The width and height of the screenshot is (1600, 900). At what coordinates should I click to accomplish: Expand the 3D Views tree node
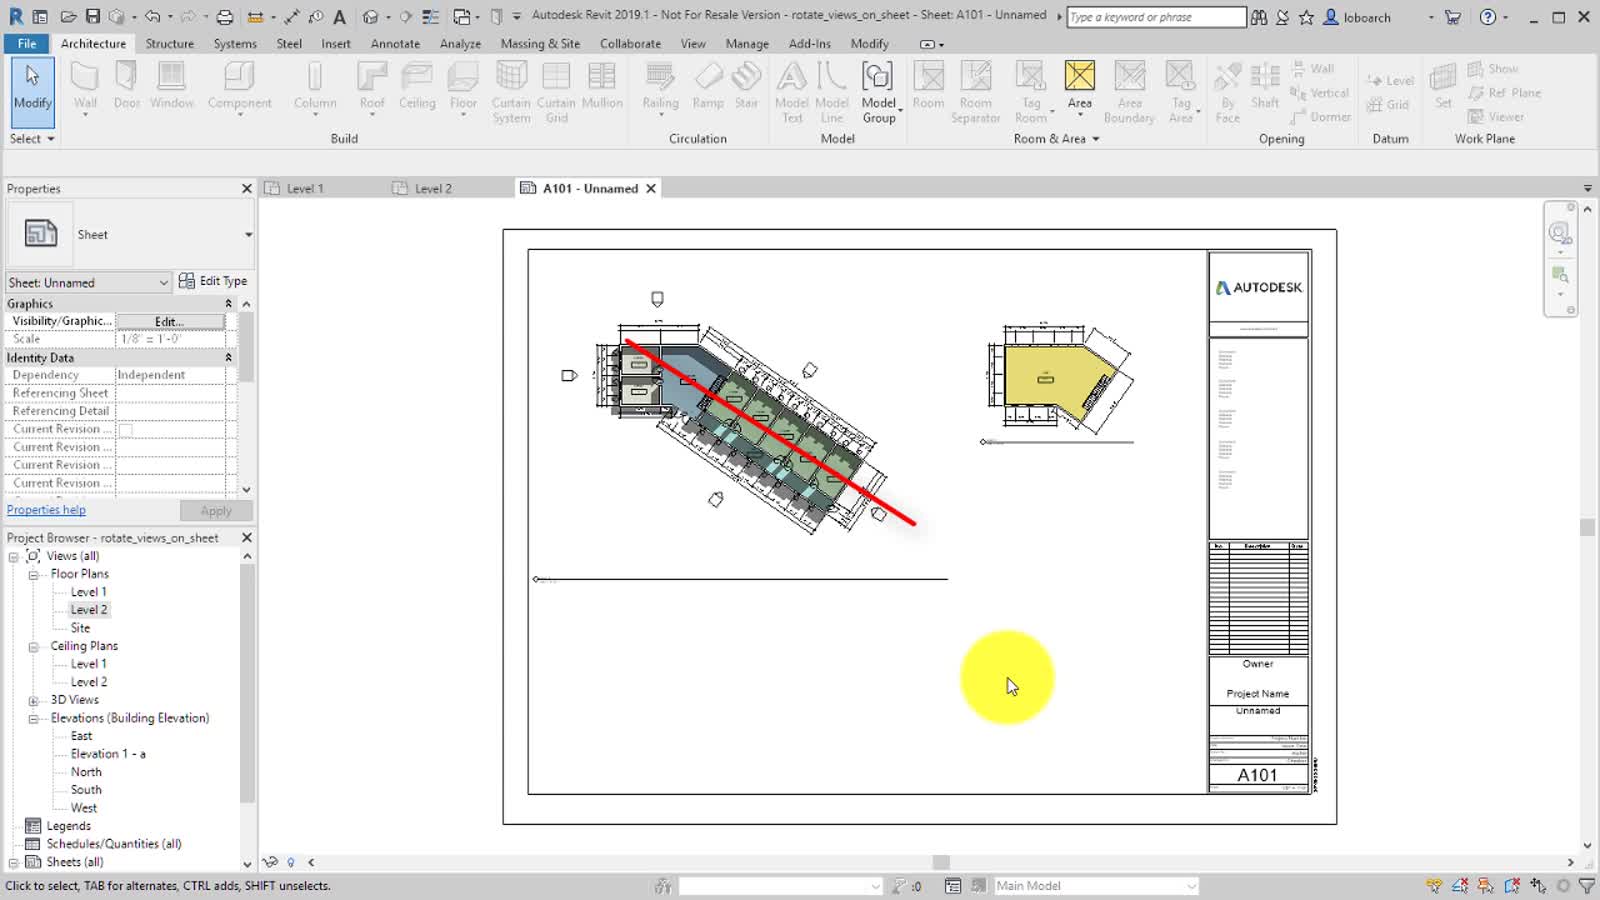[x=33, y=700]
